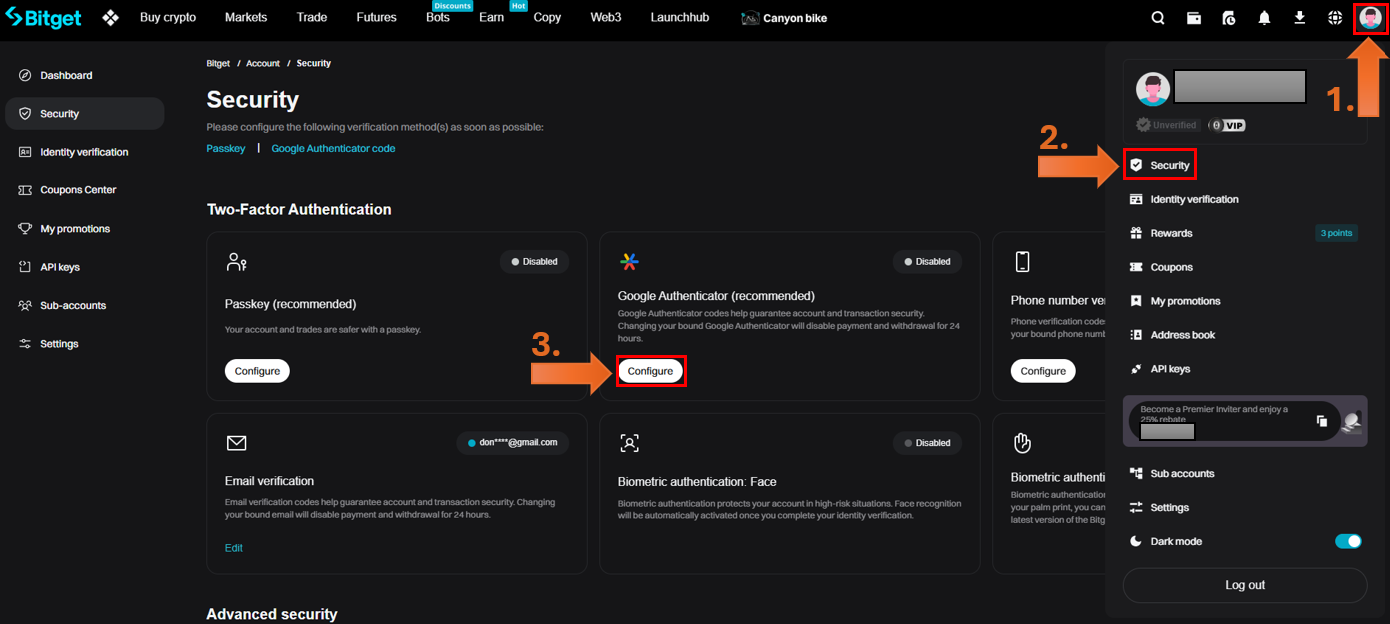
Task: Click Account in the breadcrumb trail
Action: pos(263,63)
